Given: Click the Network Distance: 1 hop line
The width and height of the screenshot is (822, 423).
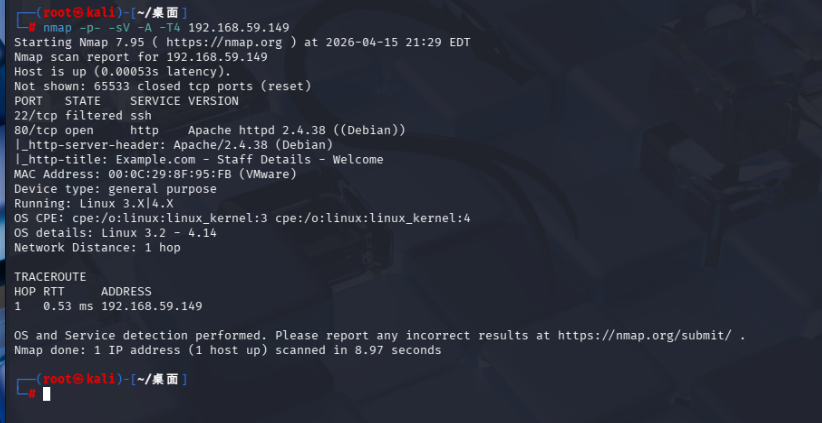Looking at the screenshot, I should tap(97, 247).
